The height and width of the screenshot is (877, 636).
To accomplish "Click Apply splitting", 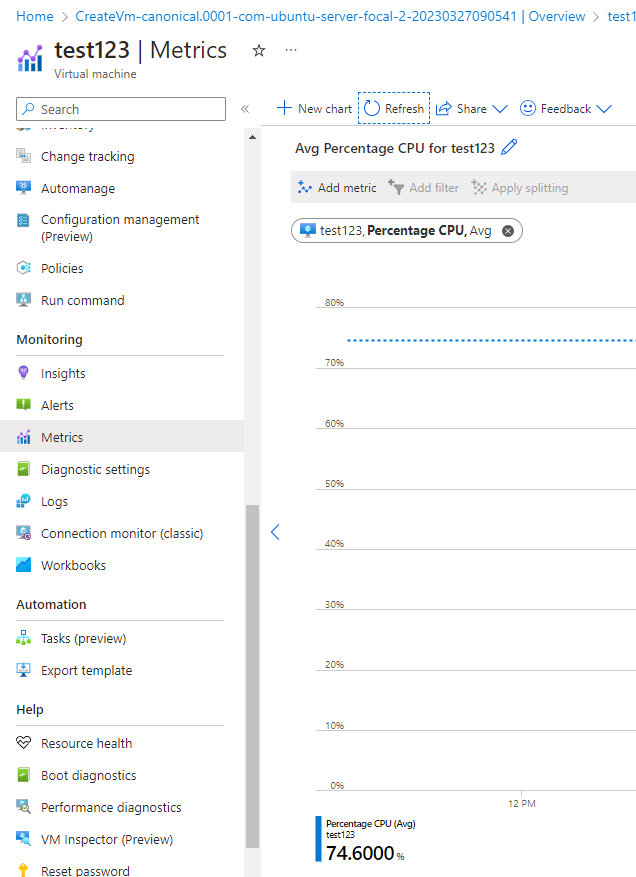I will point(520,187).
